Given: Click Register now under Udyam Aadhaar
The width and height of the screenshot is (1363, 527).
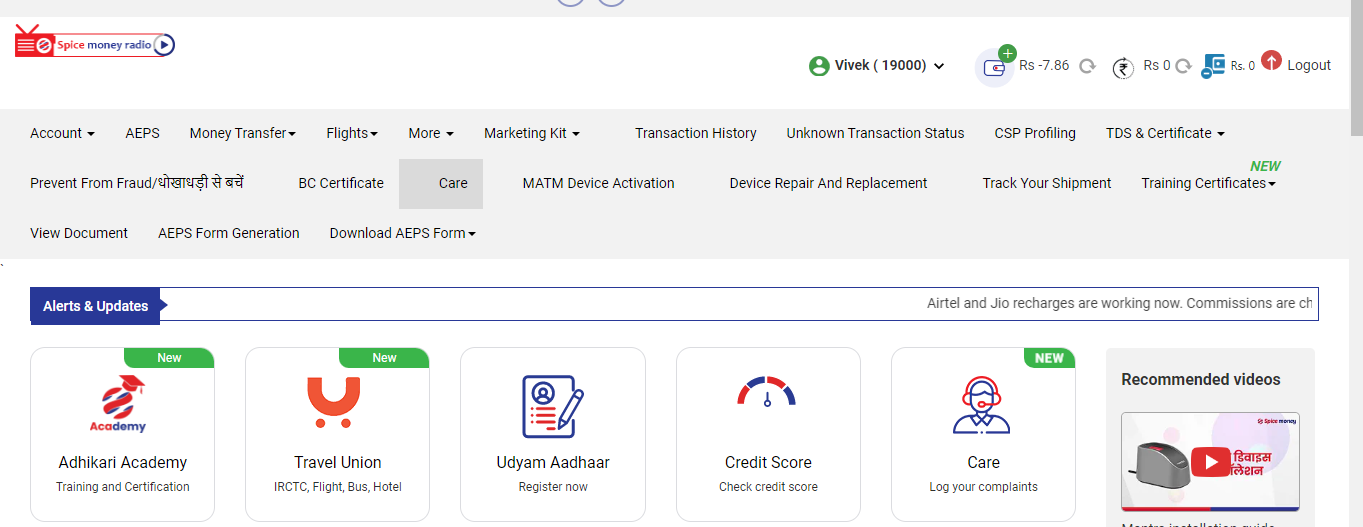Looking at the screenshot, I should click(x=553, y=487).
